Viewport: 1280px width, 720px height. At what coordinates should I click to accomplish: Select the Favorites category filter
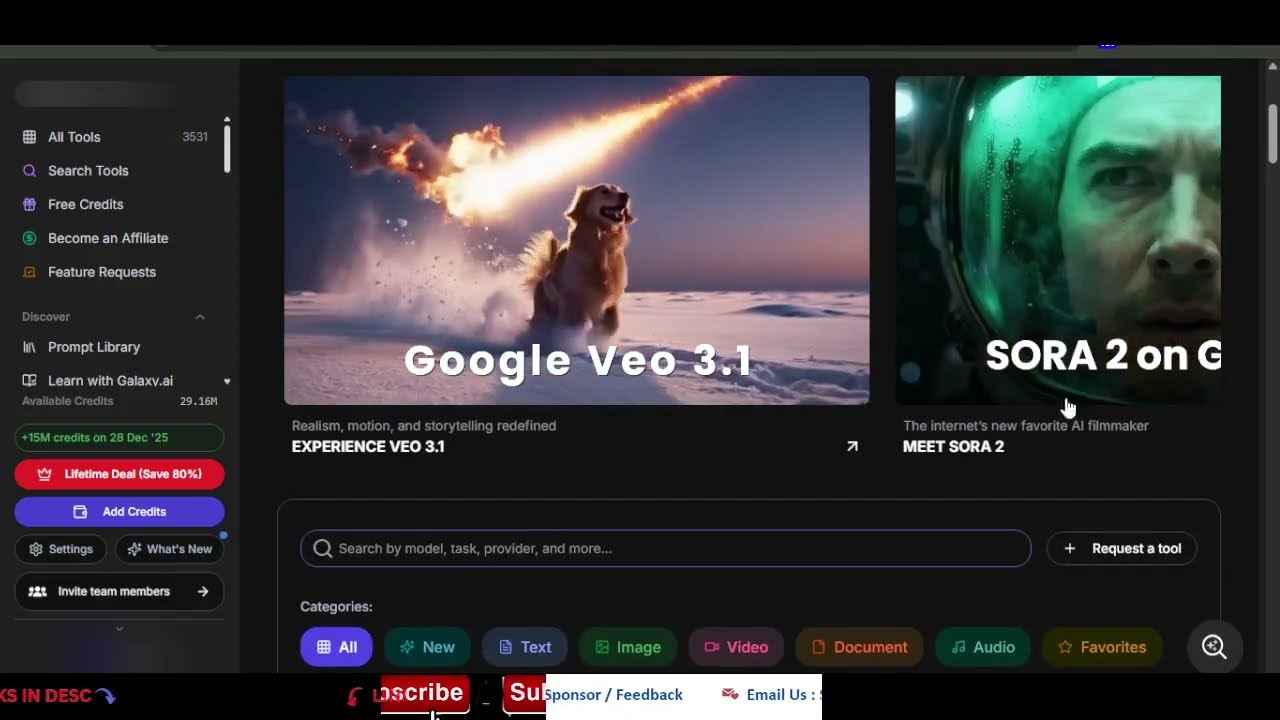1102,647
